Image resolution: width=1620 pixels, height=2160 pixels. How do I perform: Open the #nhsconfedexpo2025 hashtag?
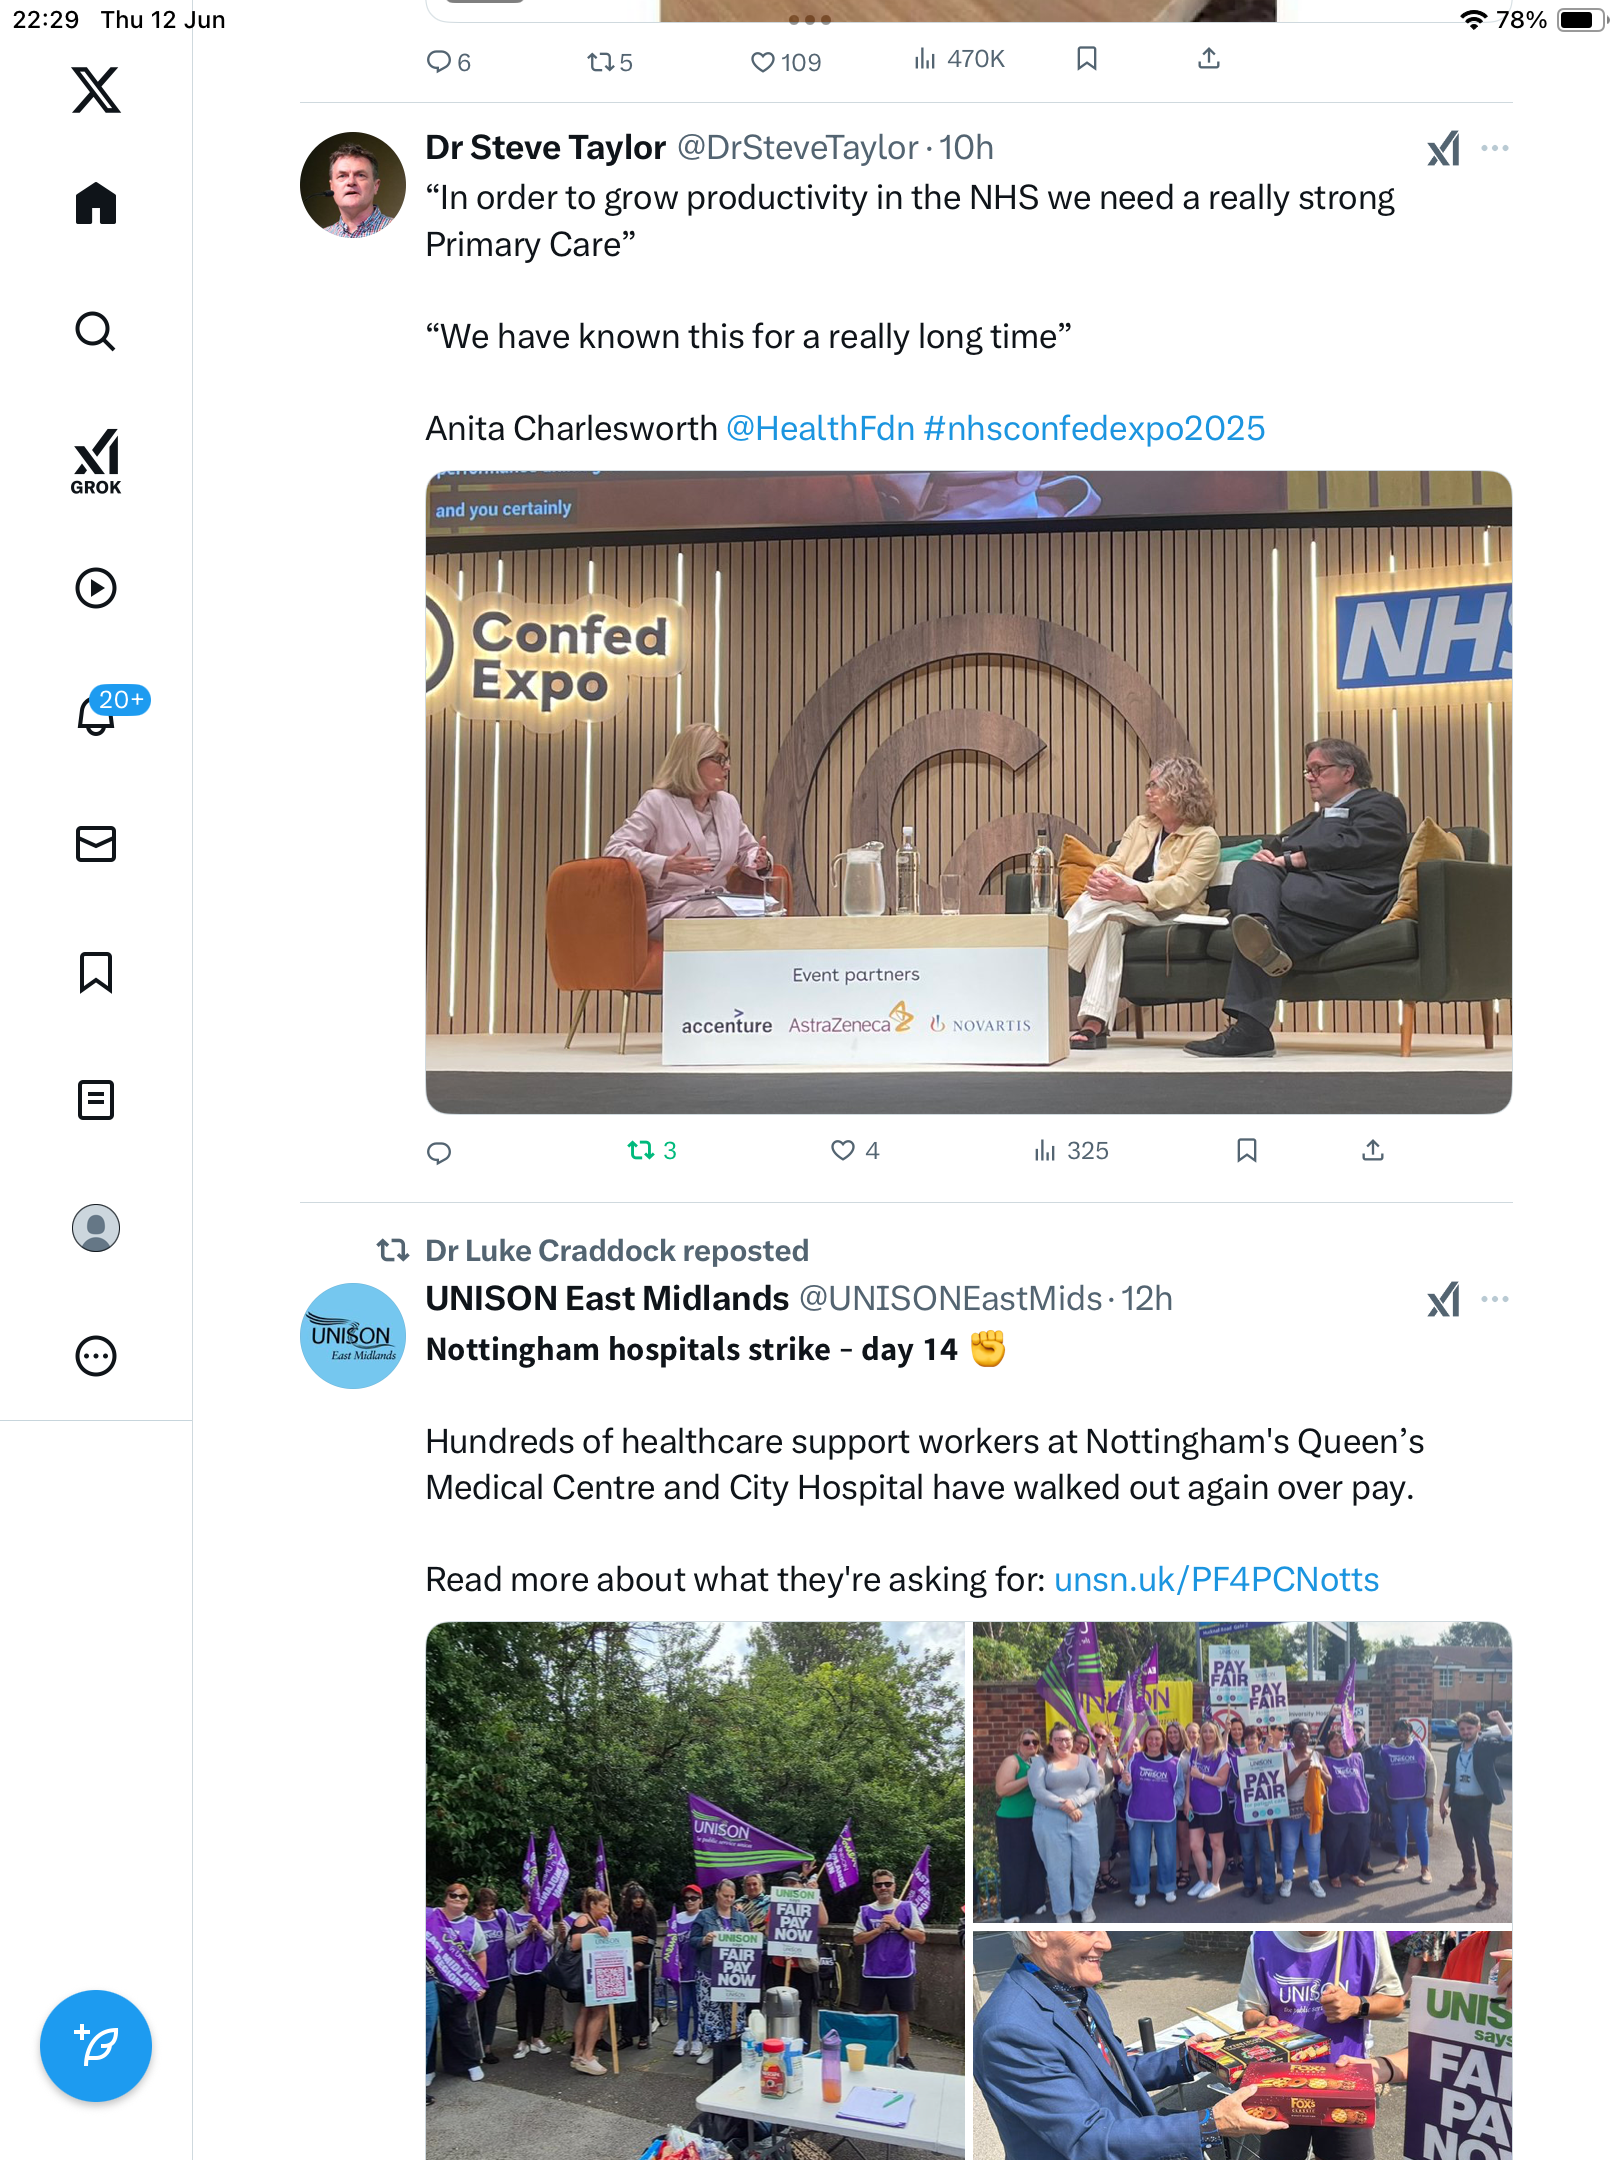point(1094,428)
